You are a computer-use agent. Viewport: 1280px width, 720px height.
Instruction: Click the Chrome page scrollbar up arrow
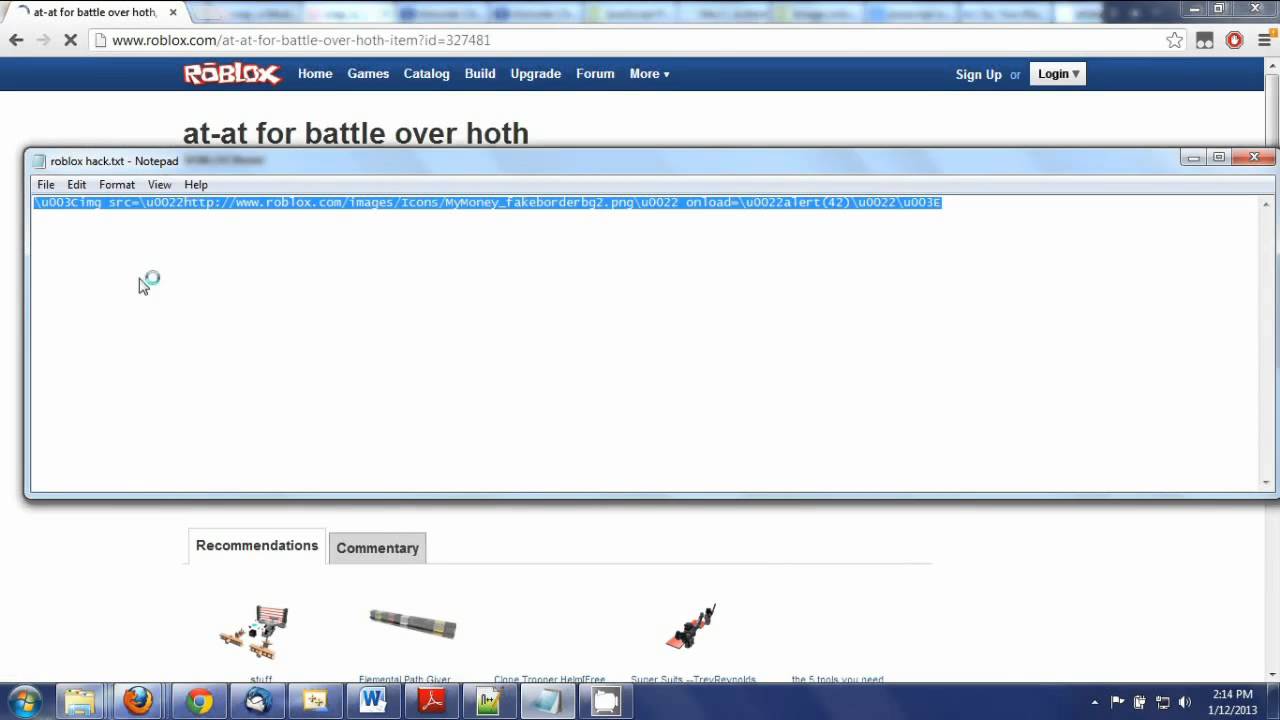1272,64
